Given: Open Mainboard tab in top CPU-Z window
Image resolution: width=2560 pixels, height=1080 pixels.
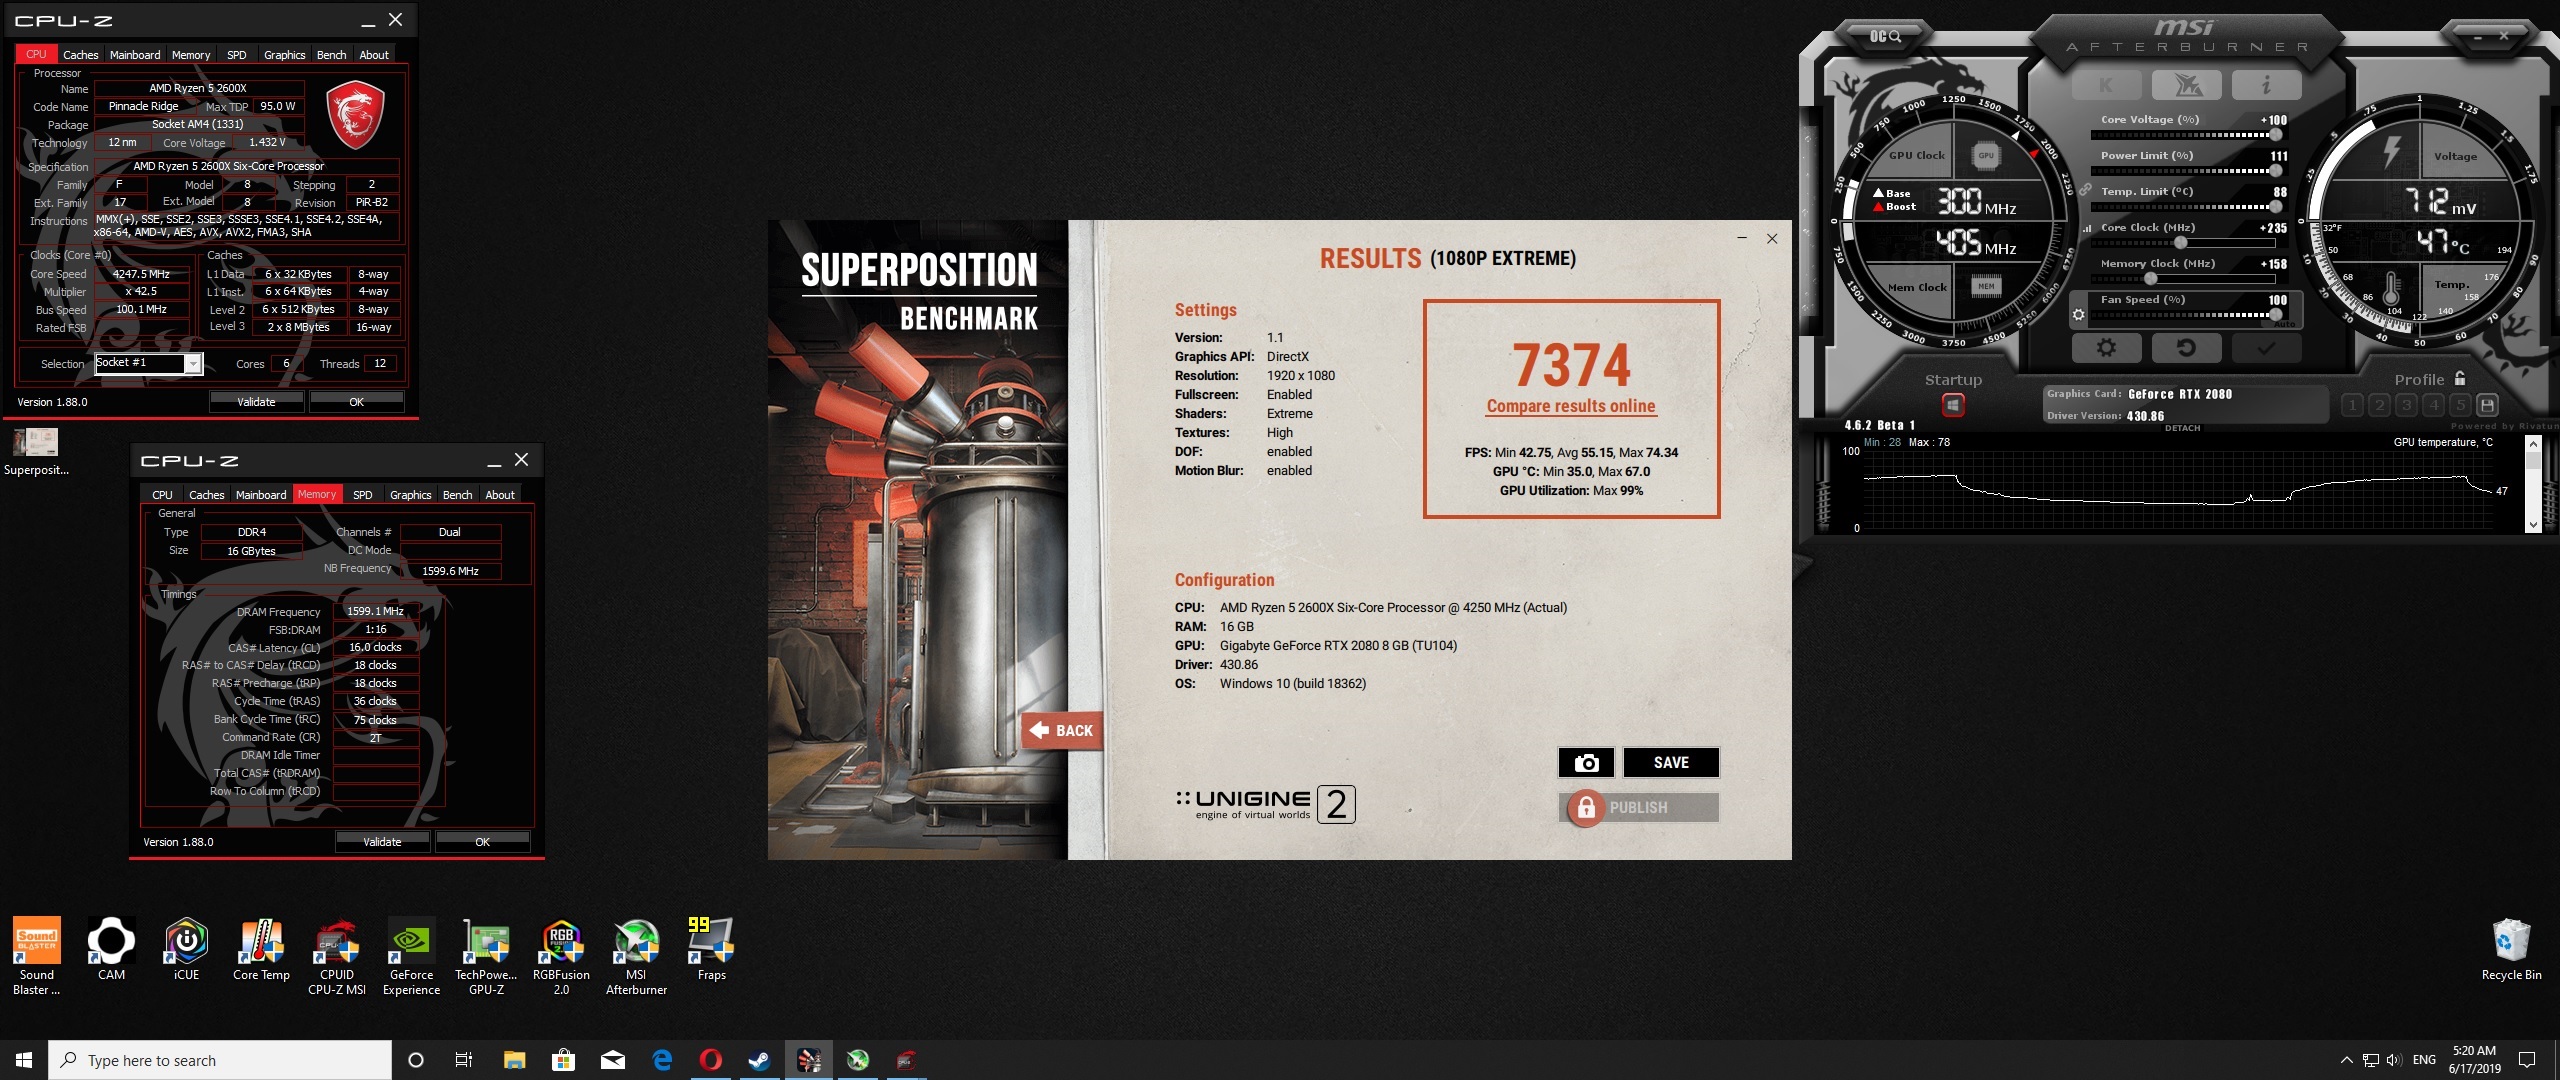Looking at the screenshot, I should pos(135,55).
